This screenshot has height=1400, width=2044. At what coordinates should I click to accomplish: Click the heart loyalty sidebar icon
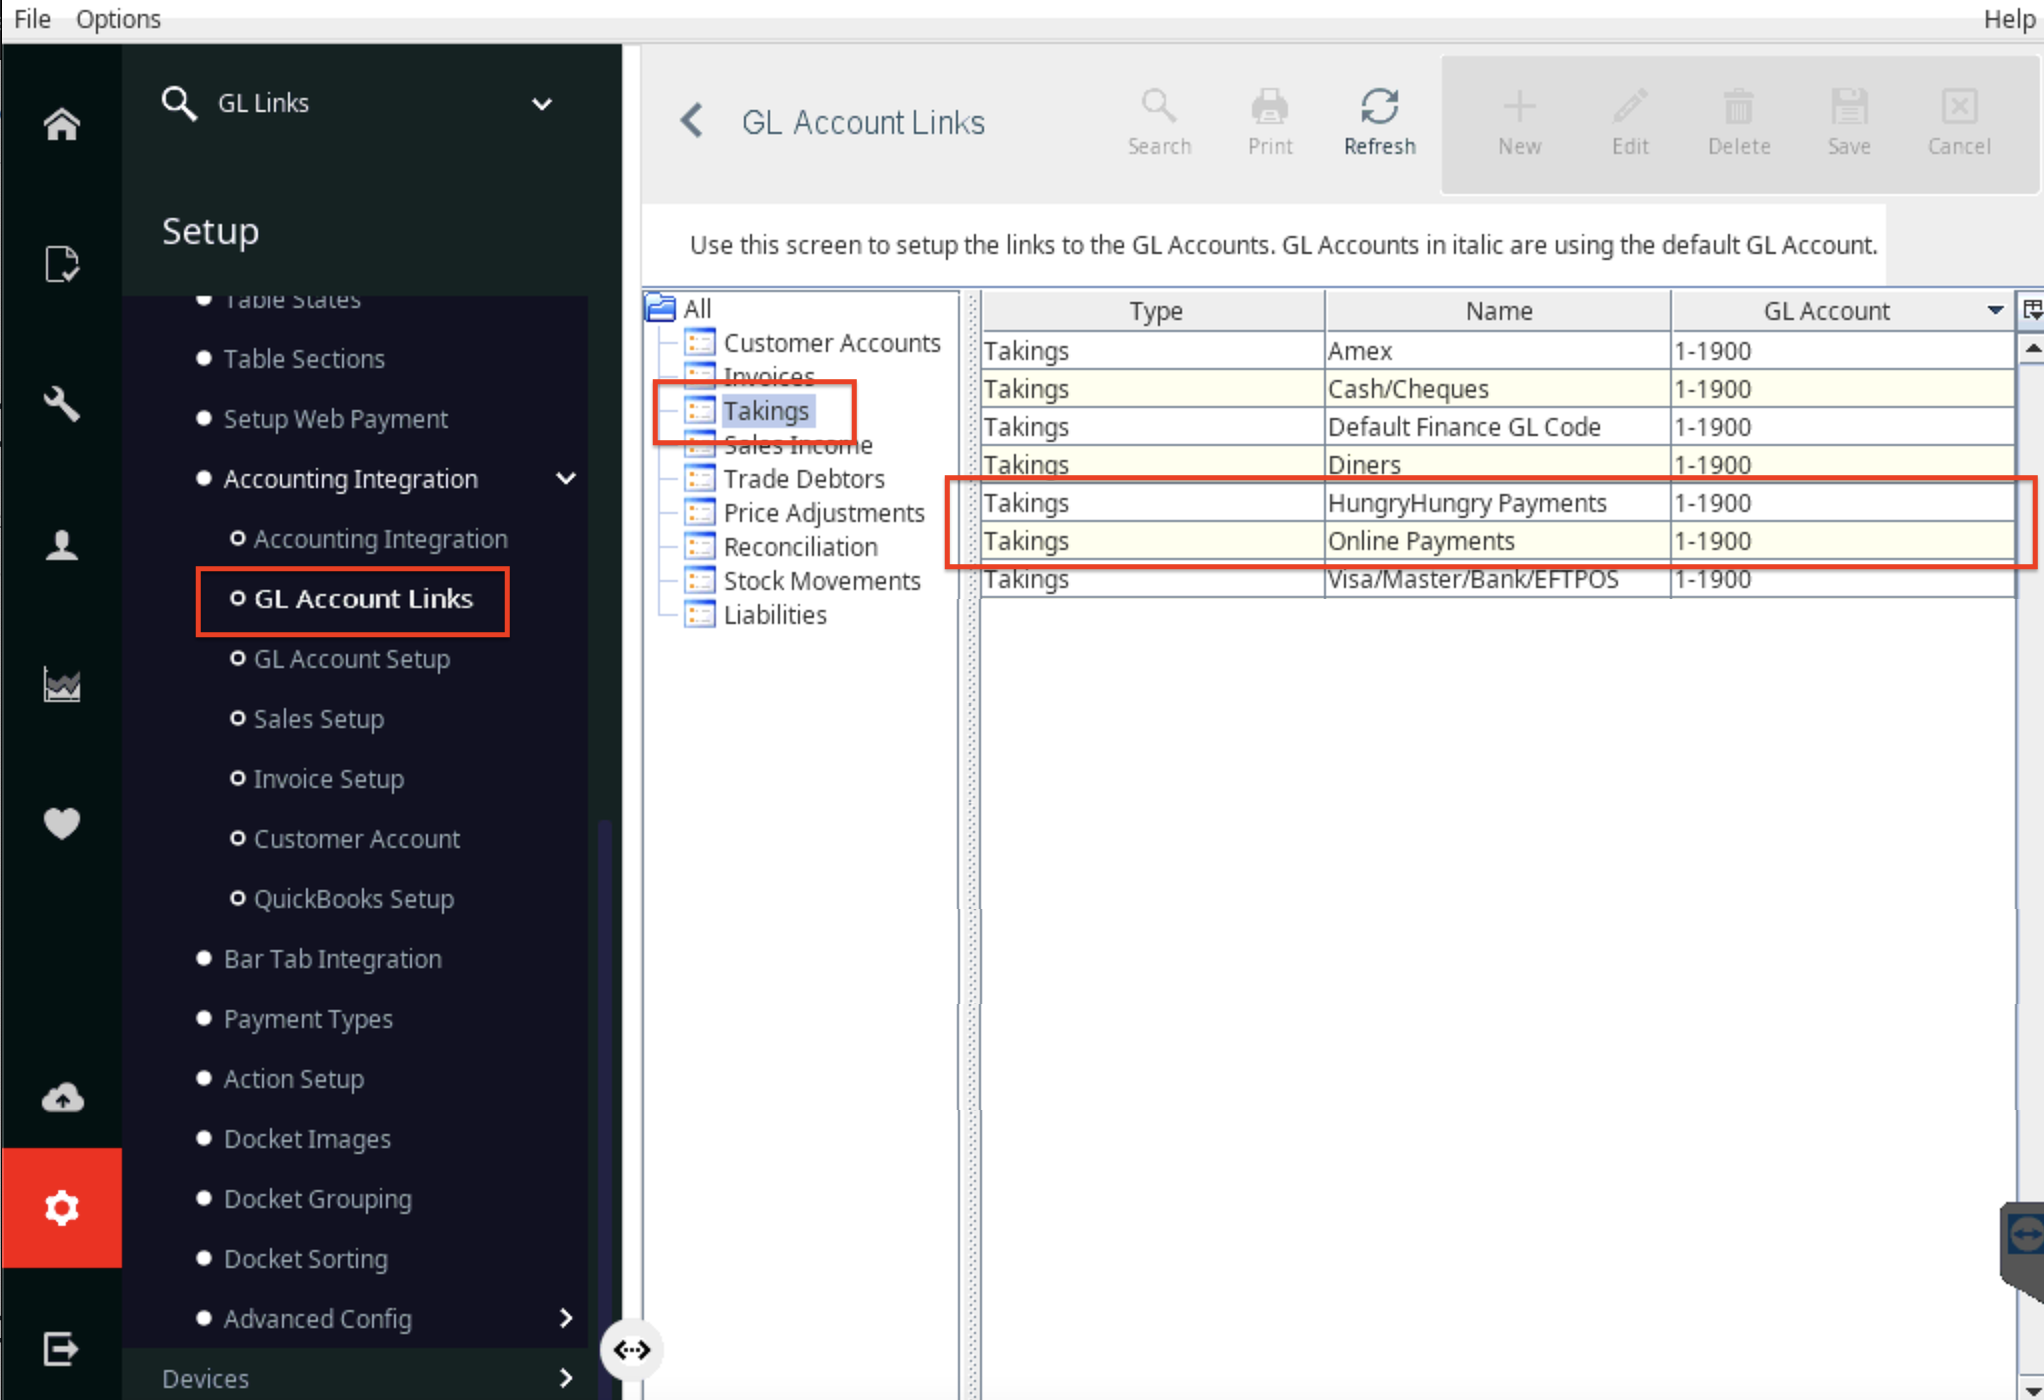click(x=61, y=823)
